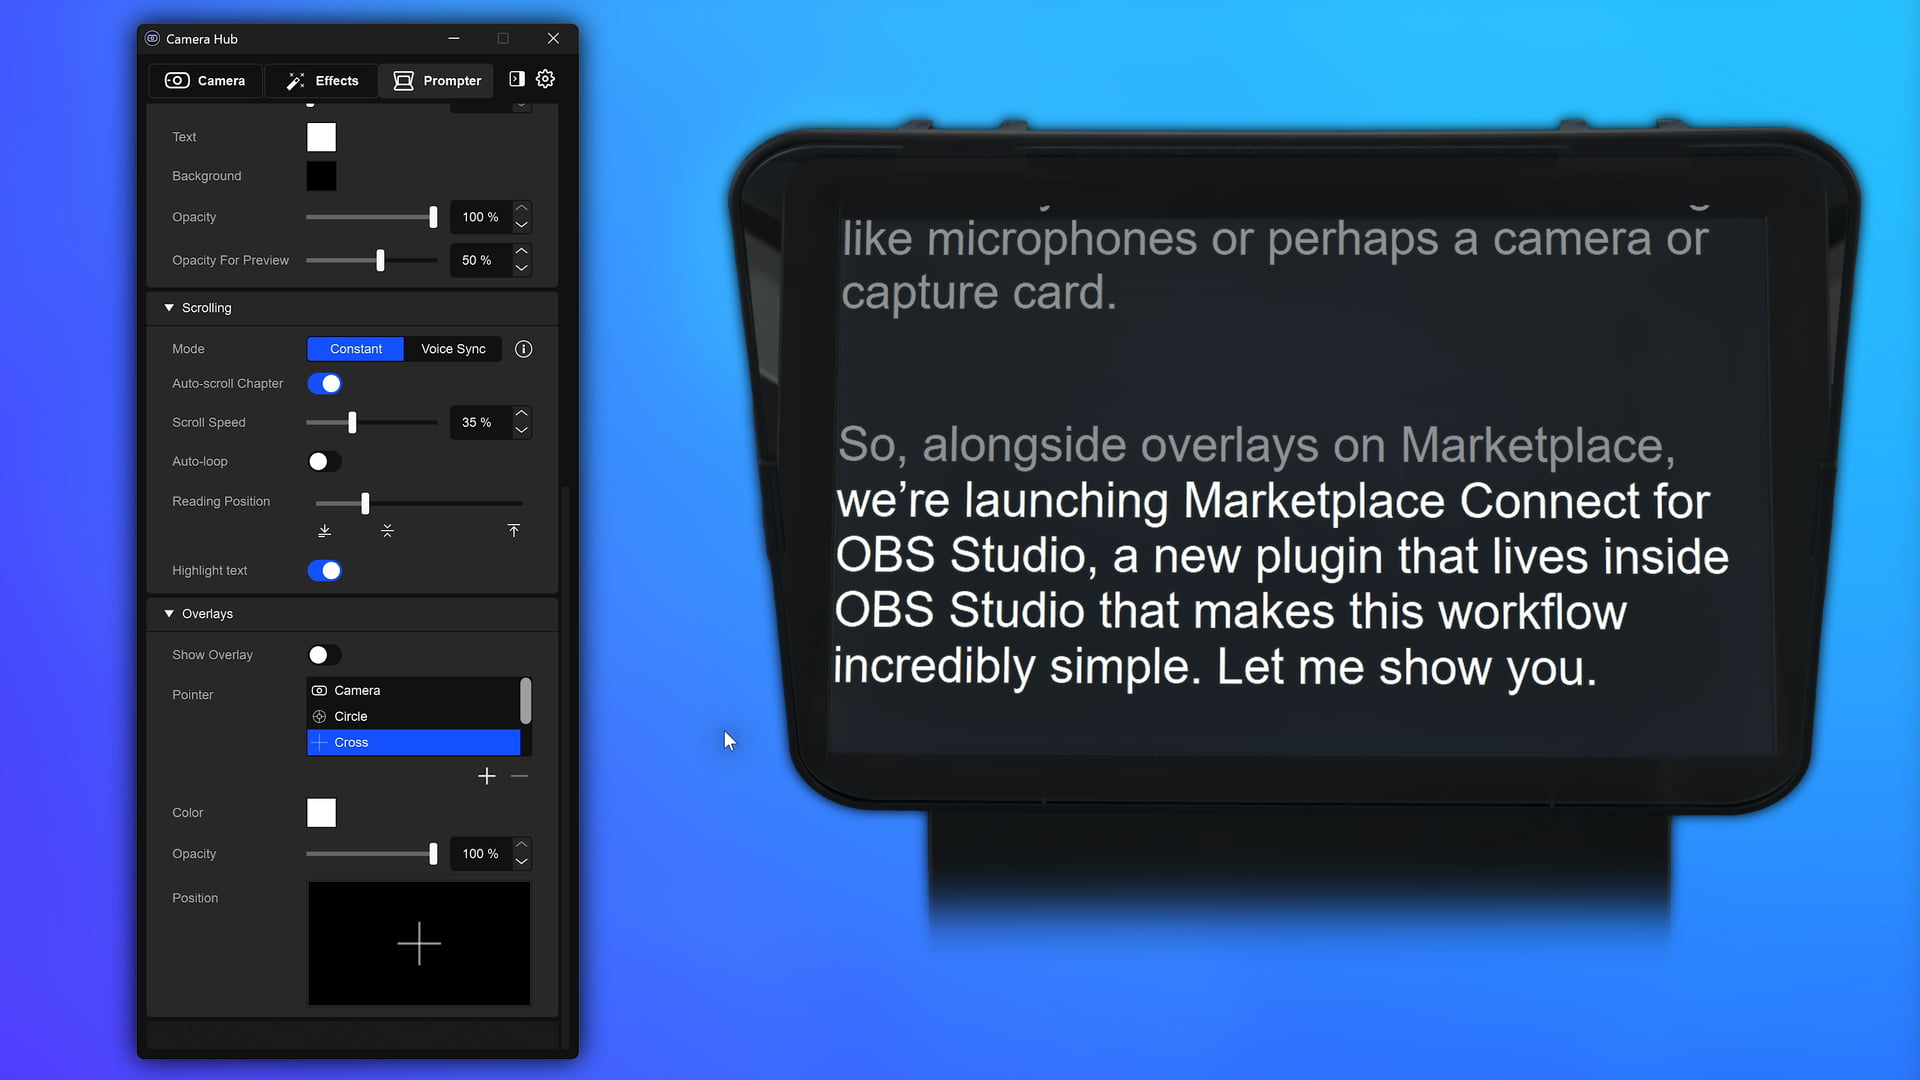The height and width of the screenshot is (1080, 1920).
Task: Click the 50 % preview opacity field
Action: pos(480,260)
